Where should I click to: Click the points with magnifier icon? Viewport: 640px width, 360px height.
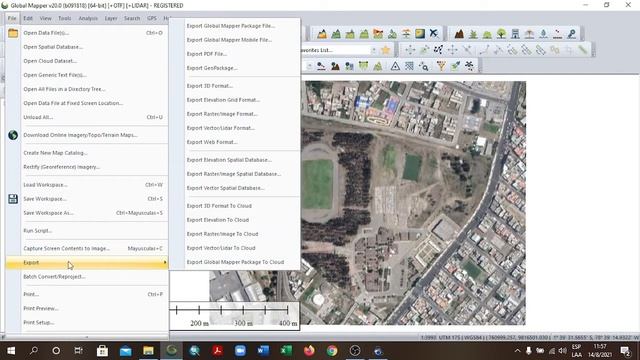[424, 66]
